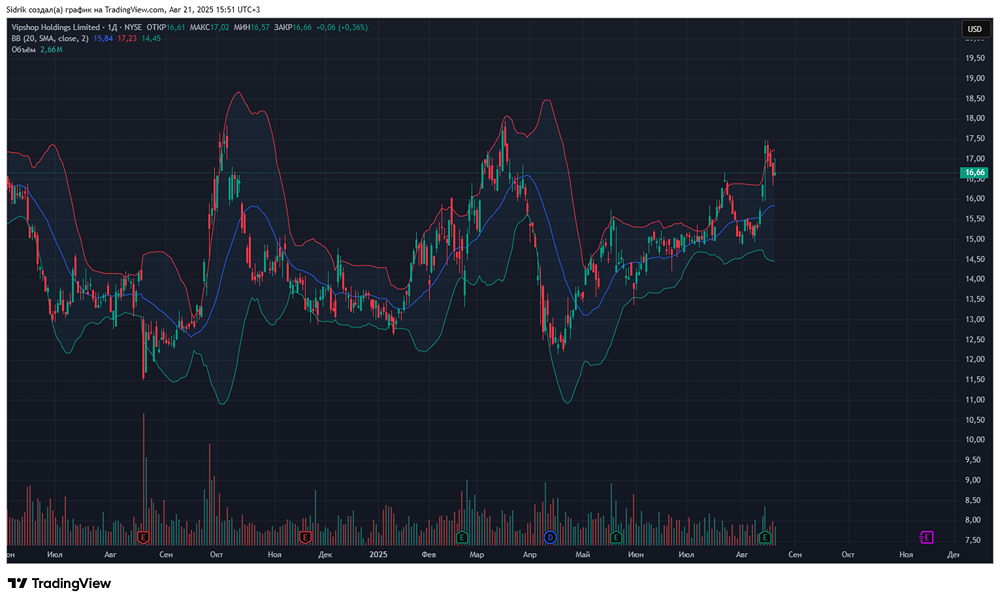Click the Объём volume indicator legend
1000x603 pixels.
tap(24, 50)
